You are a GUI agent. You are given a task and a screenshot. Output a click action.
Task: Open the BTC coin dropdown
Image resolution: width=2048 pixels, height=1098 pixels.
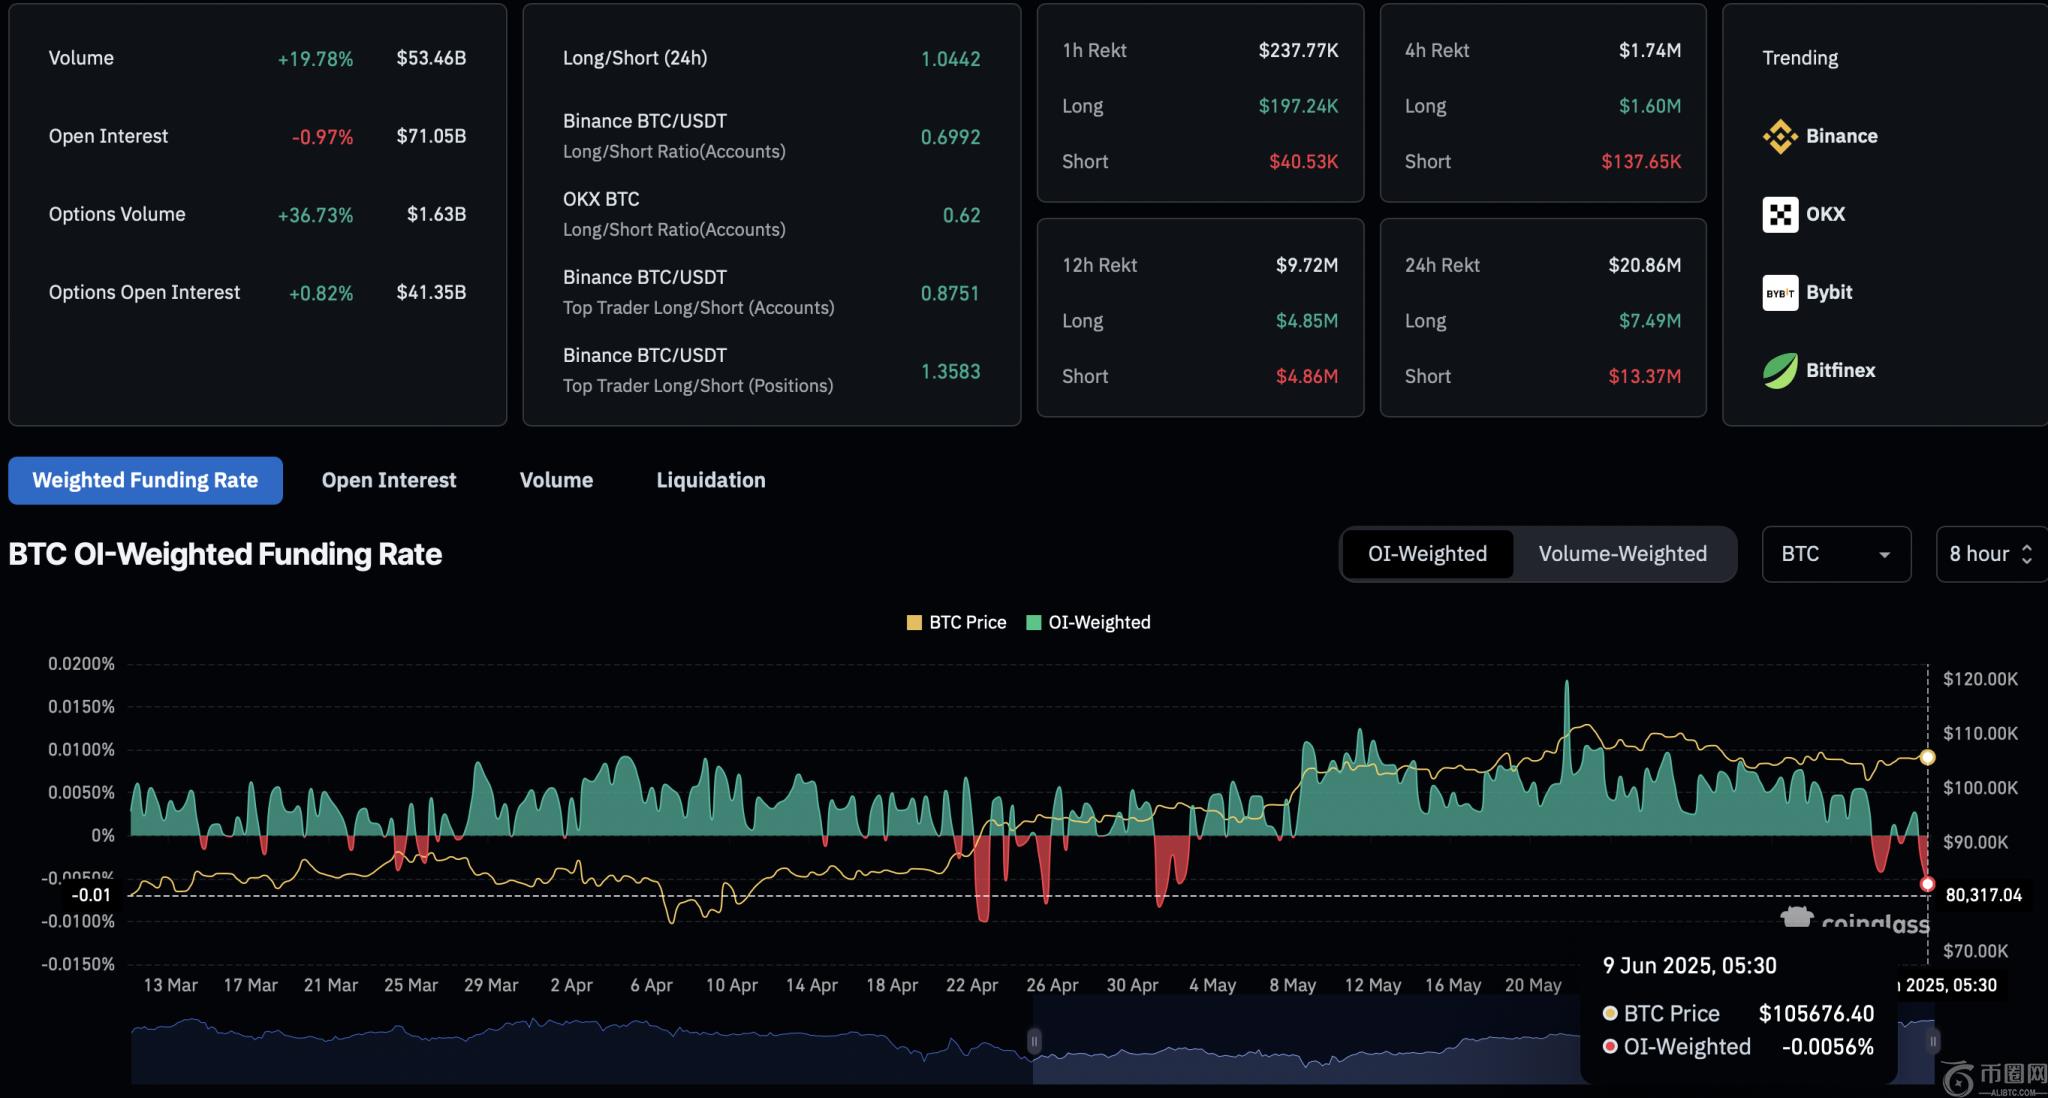pos(1835,554)
